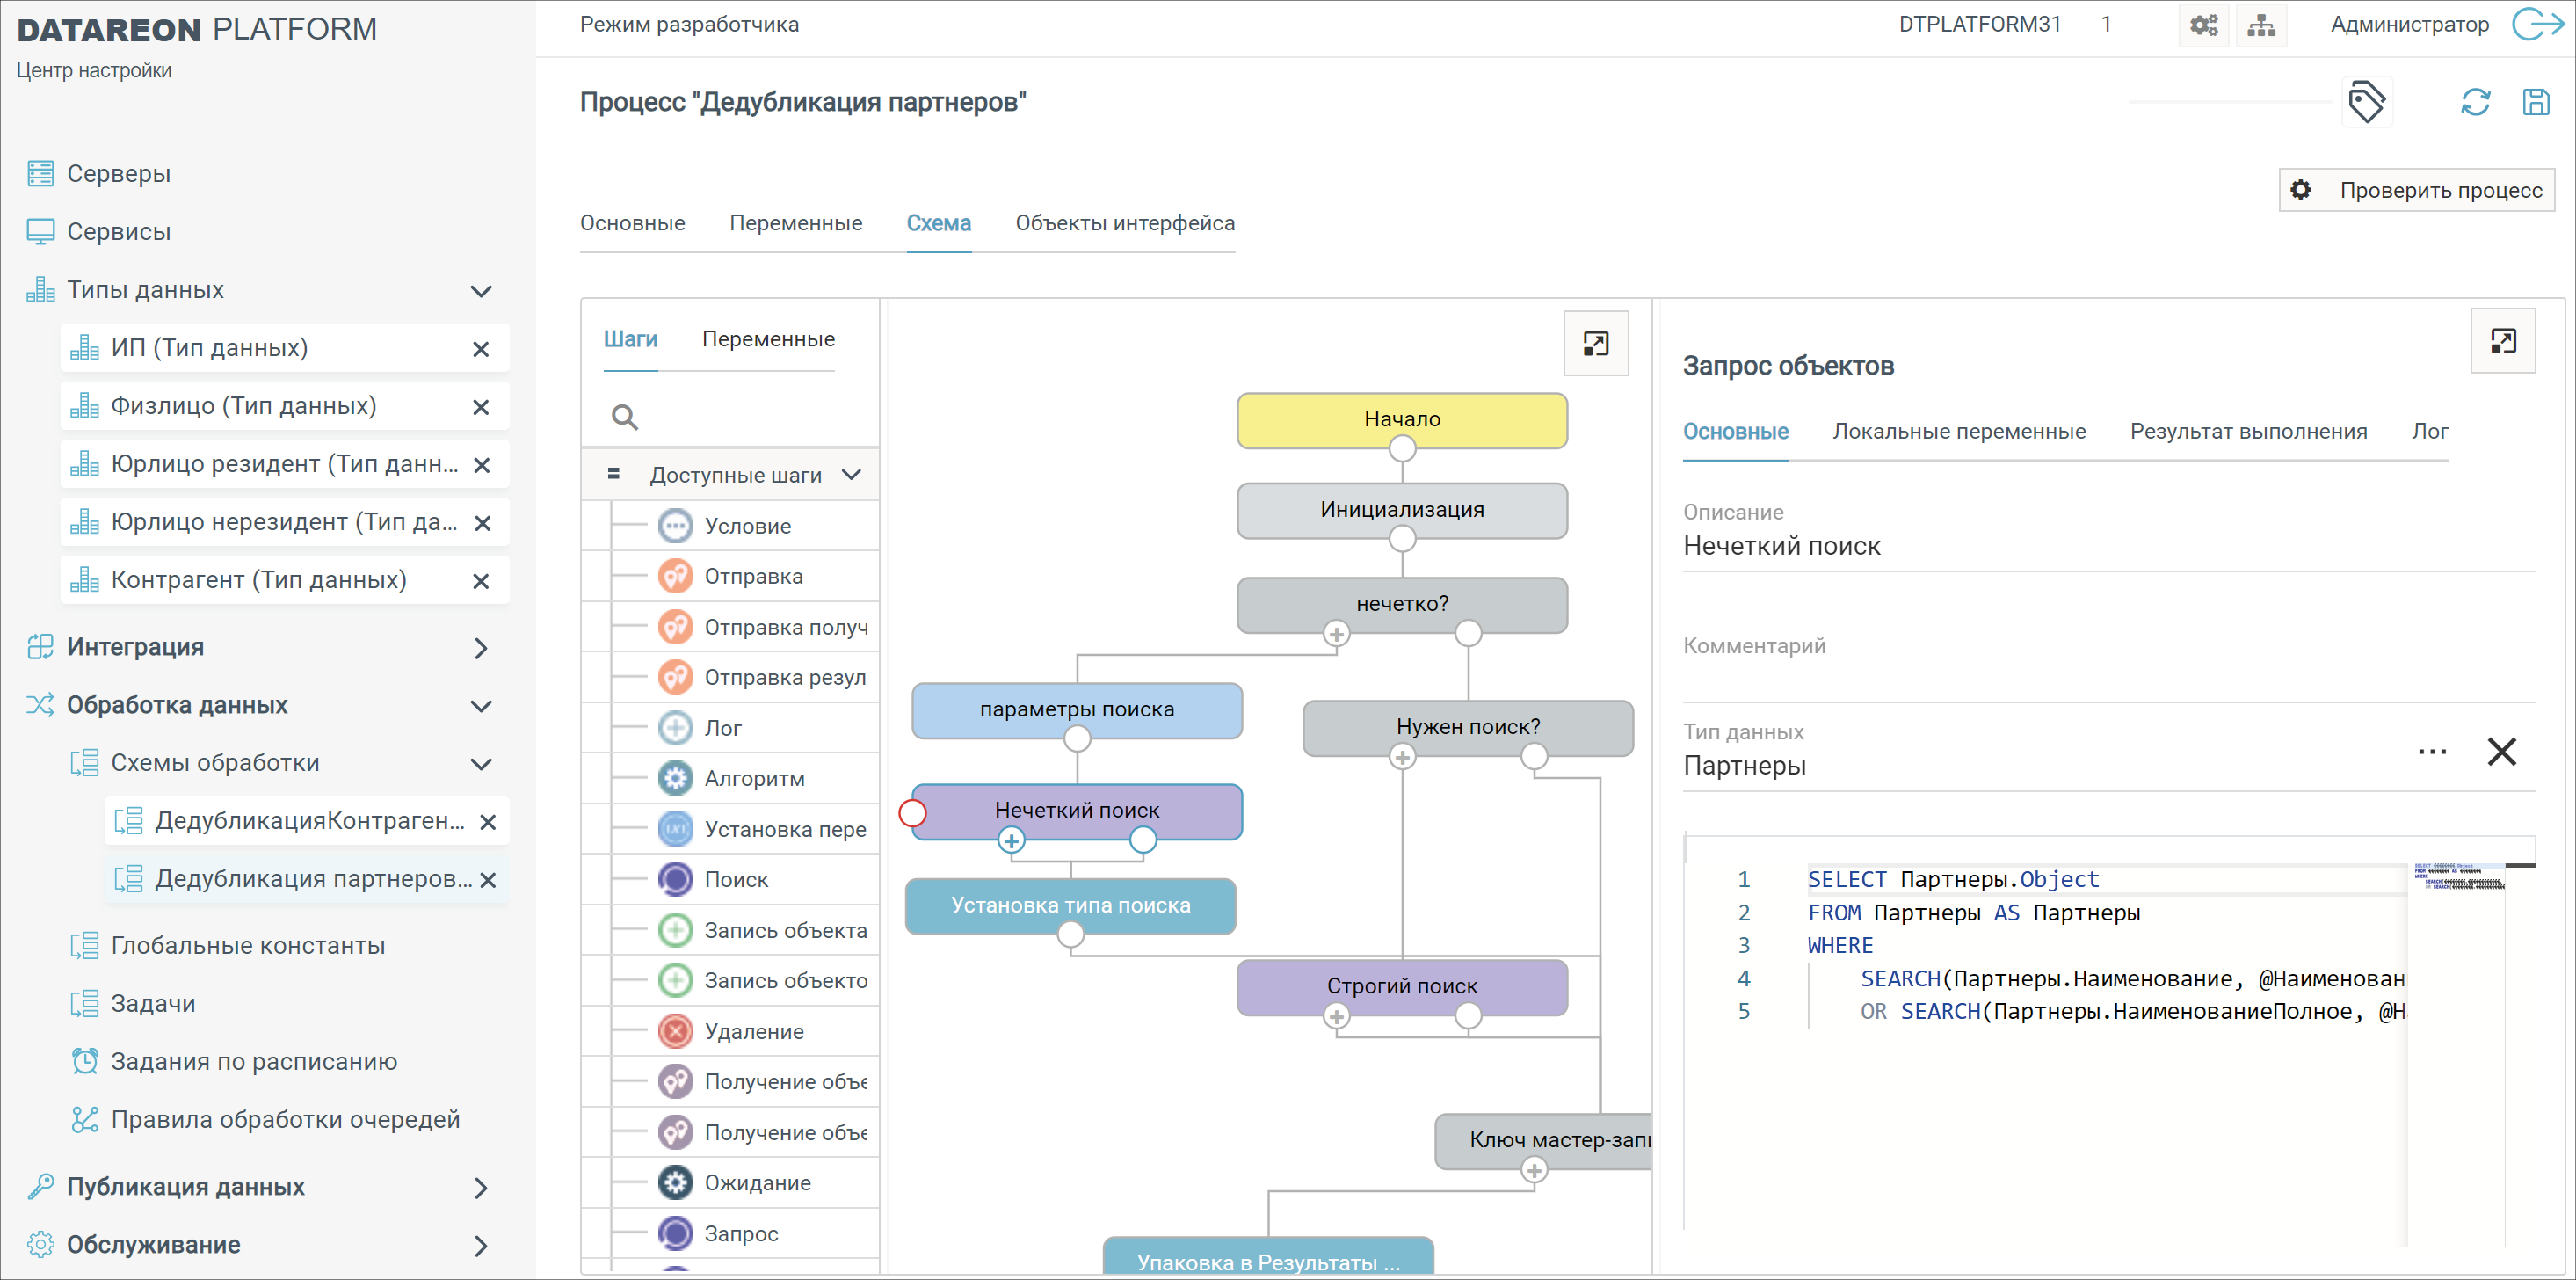The height and width of the screenshot is (1280, 2576).
Task: Click the logout arrow icon
Action: pyautogui.click(x=2537, y=24)
